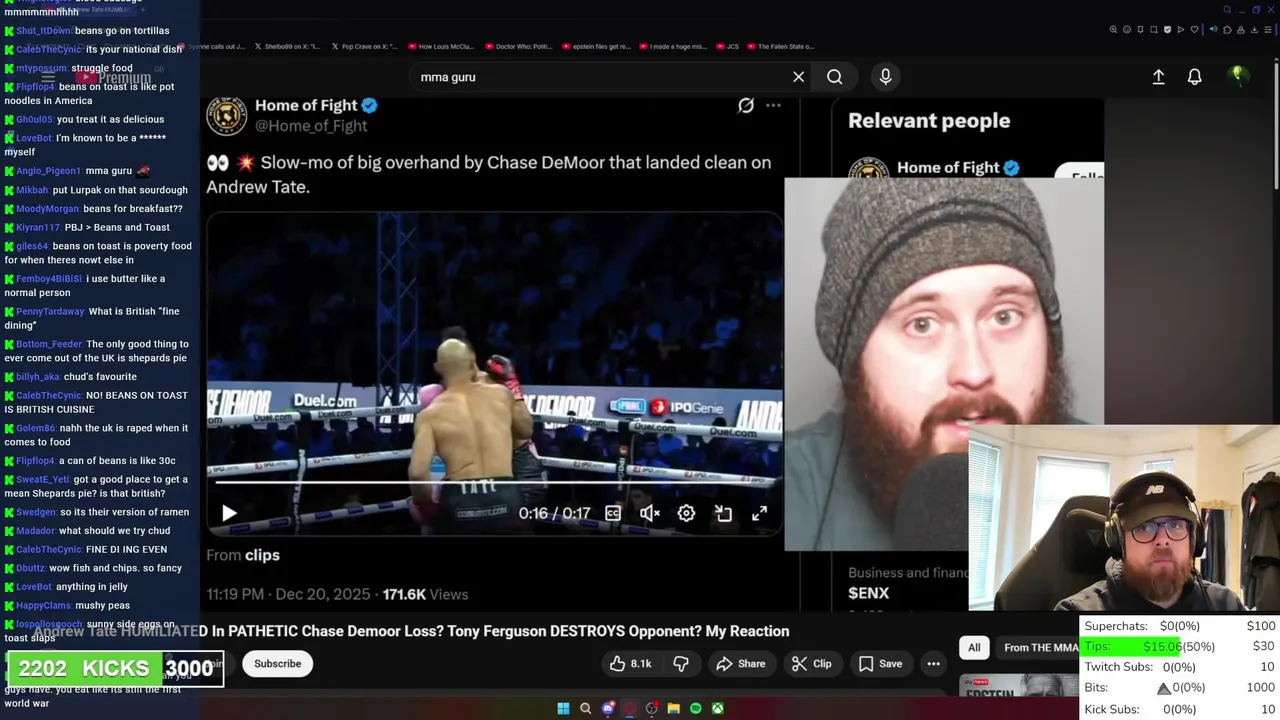Subscribe to the channel
This screenshot has height=720, width=1280.
tap(277, 663)
